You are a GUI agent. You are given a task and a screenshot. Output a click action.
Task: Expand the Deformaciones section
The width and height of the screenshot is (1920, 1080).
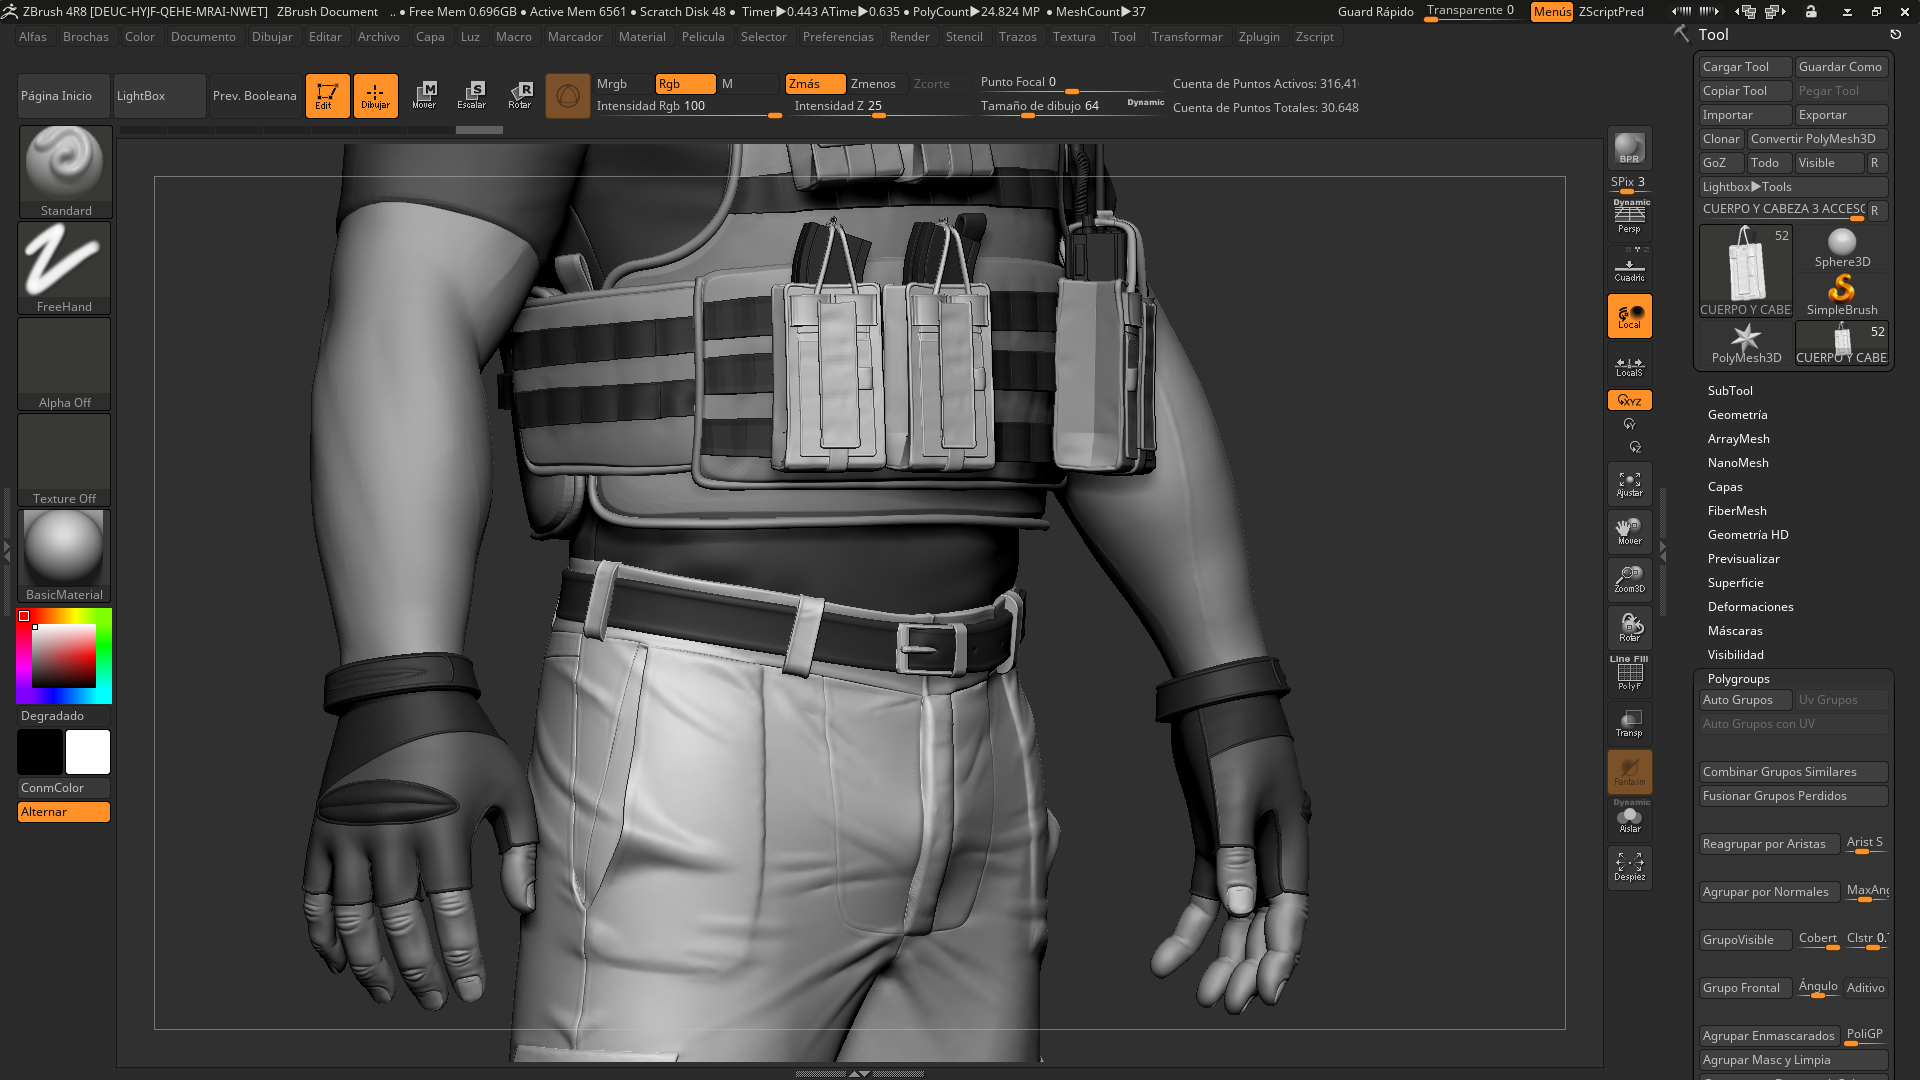click(1750, 606)
